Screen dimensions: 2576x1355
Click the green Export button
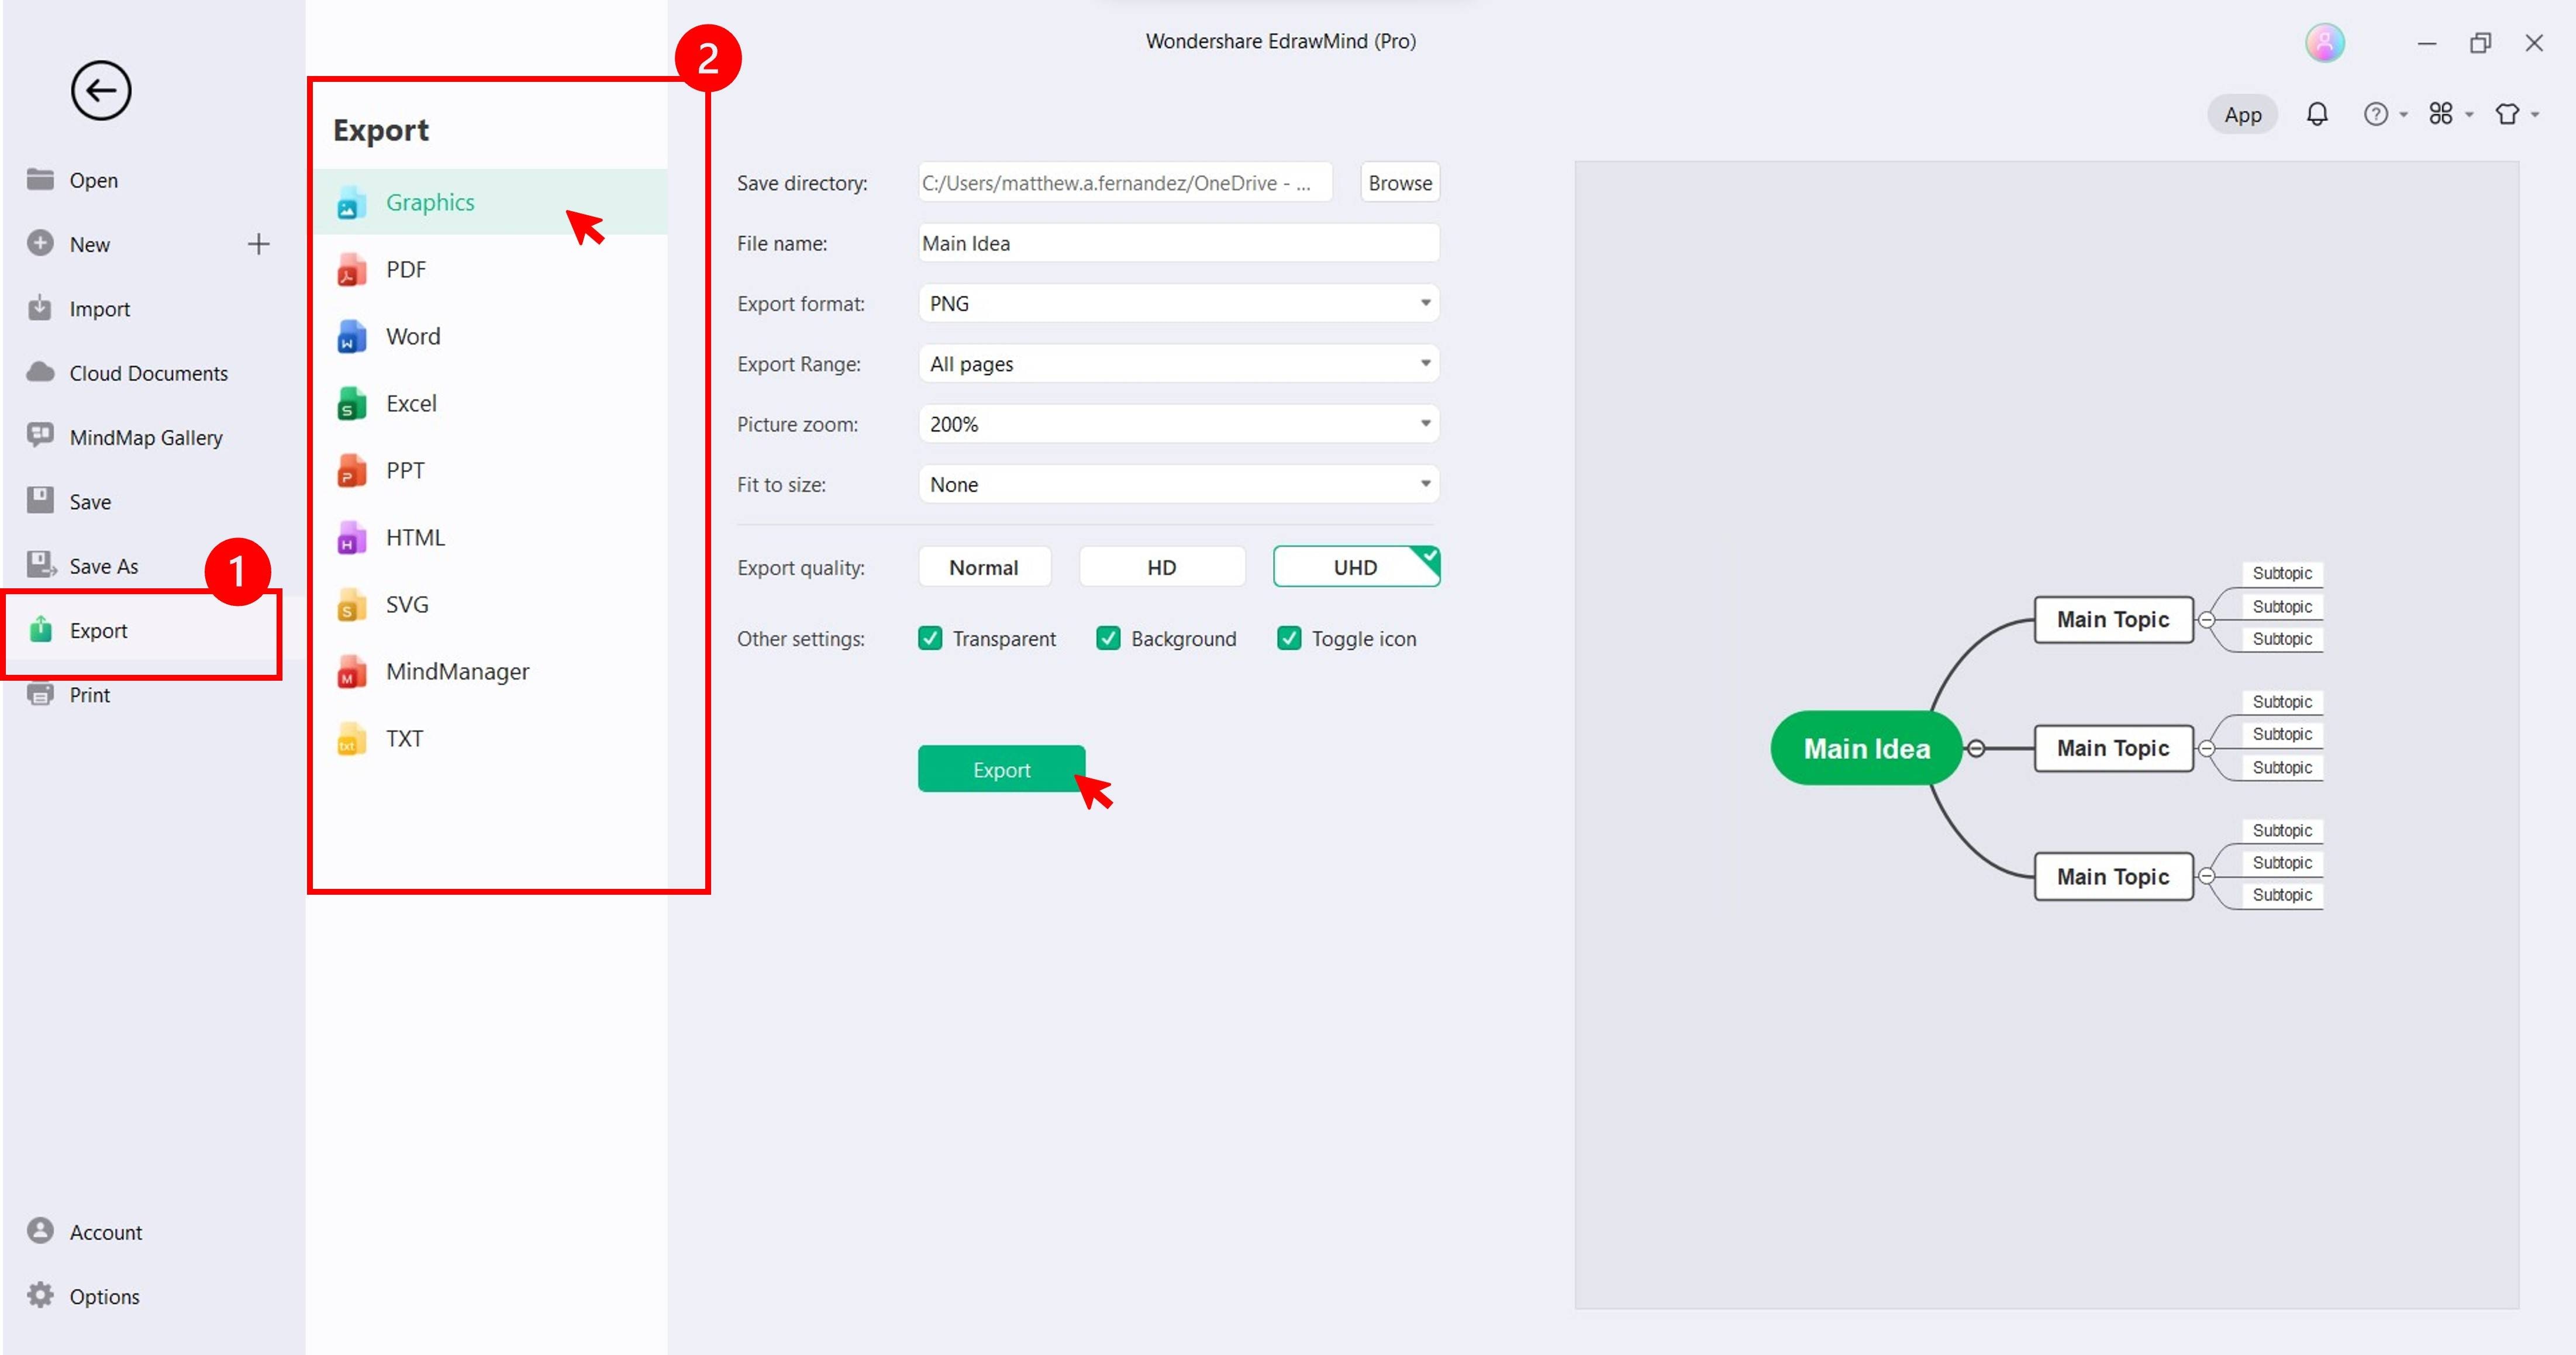pos(1001,769)
